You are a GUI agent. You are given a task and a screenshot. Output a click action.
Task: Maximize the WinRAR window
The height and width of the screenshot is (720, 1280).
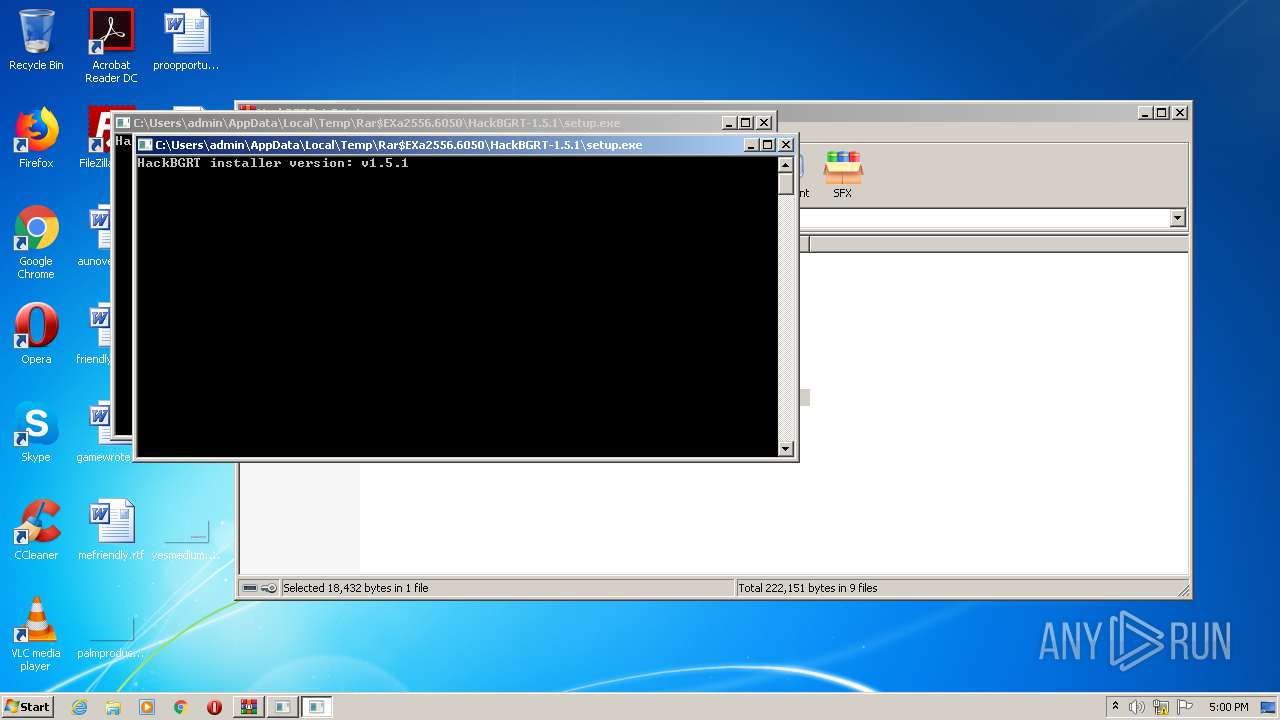tap(1162, 113)
